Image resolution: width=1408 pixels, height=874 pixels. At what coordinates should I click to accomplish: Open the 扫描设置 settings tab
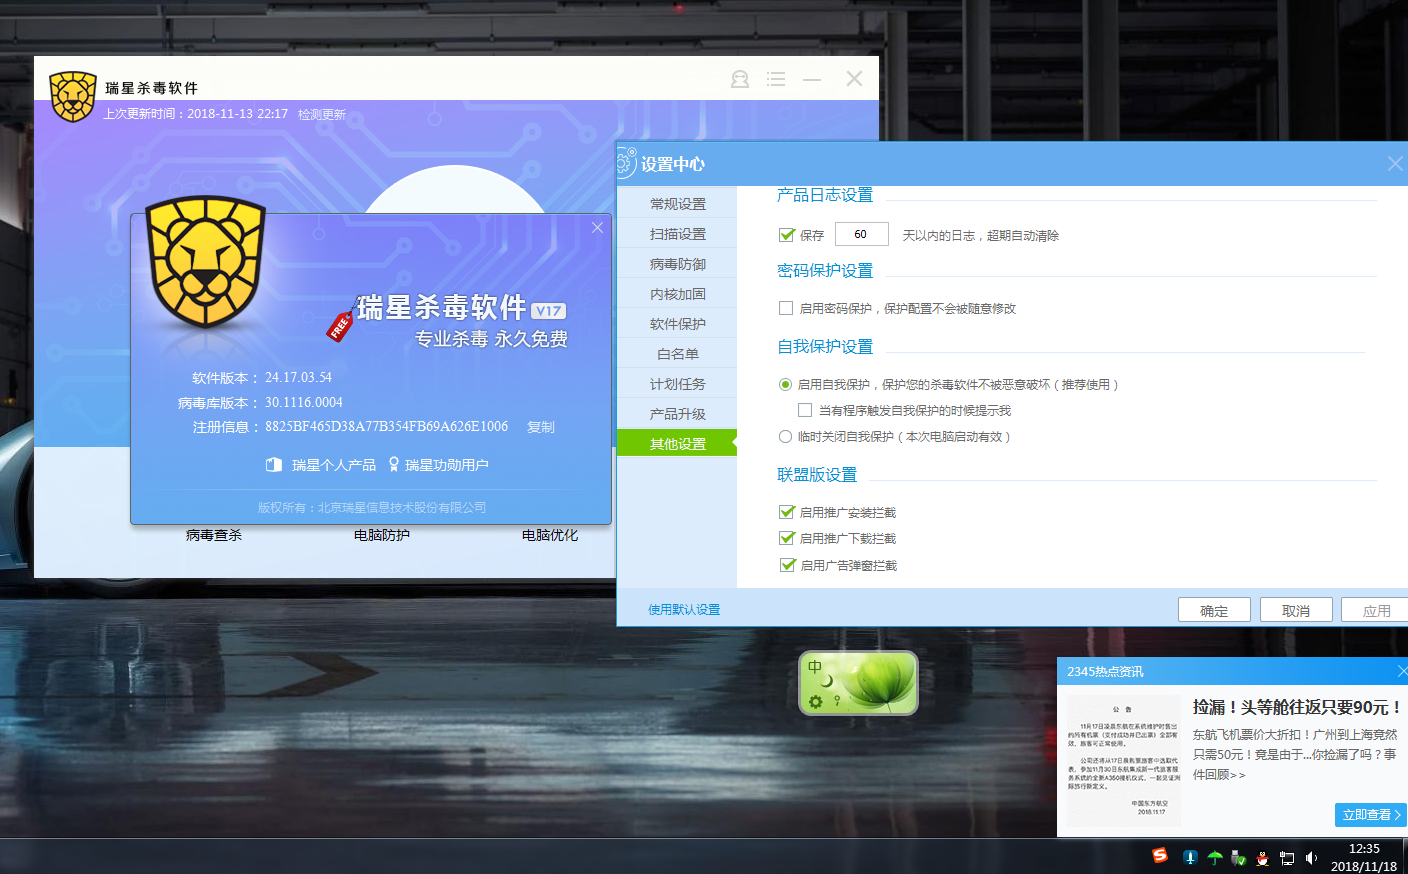(677, 234)
